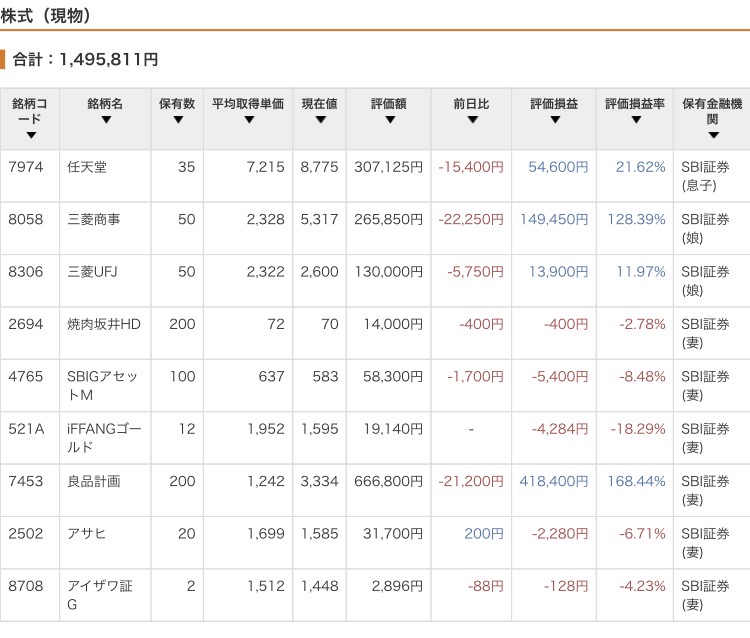Click stock code 521A
Screen dimensions: 750x638
pos(26,428)
